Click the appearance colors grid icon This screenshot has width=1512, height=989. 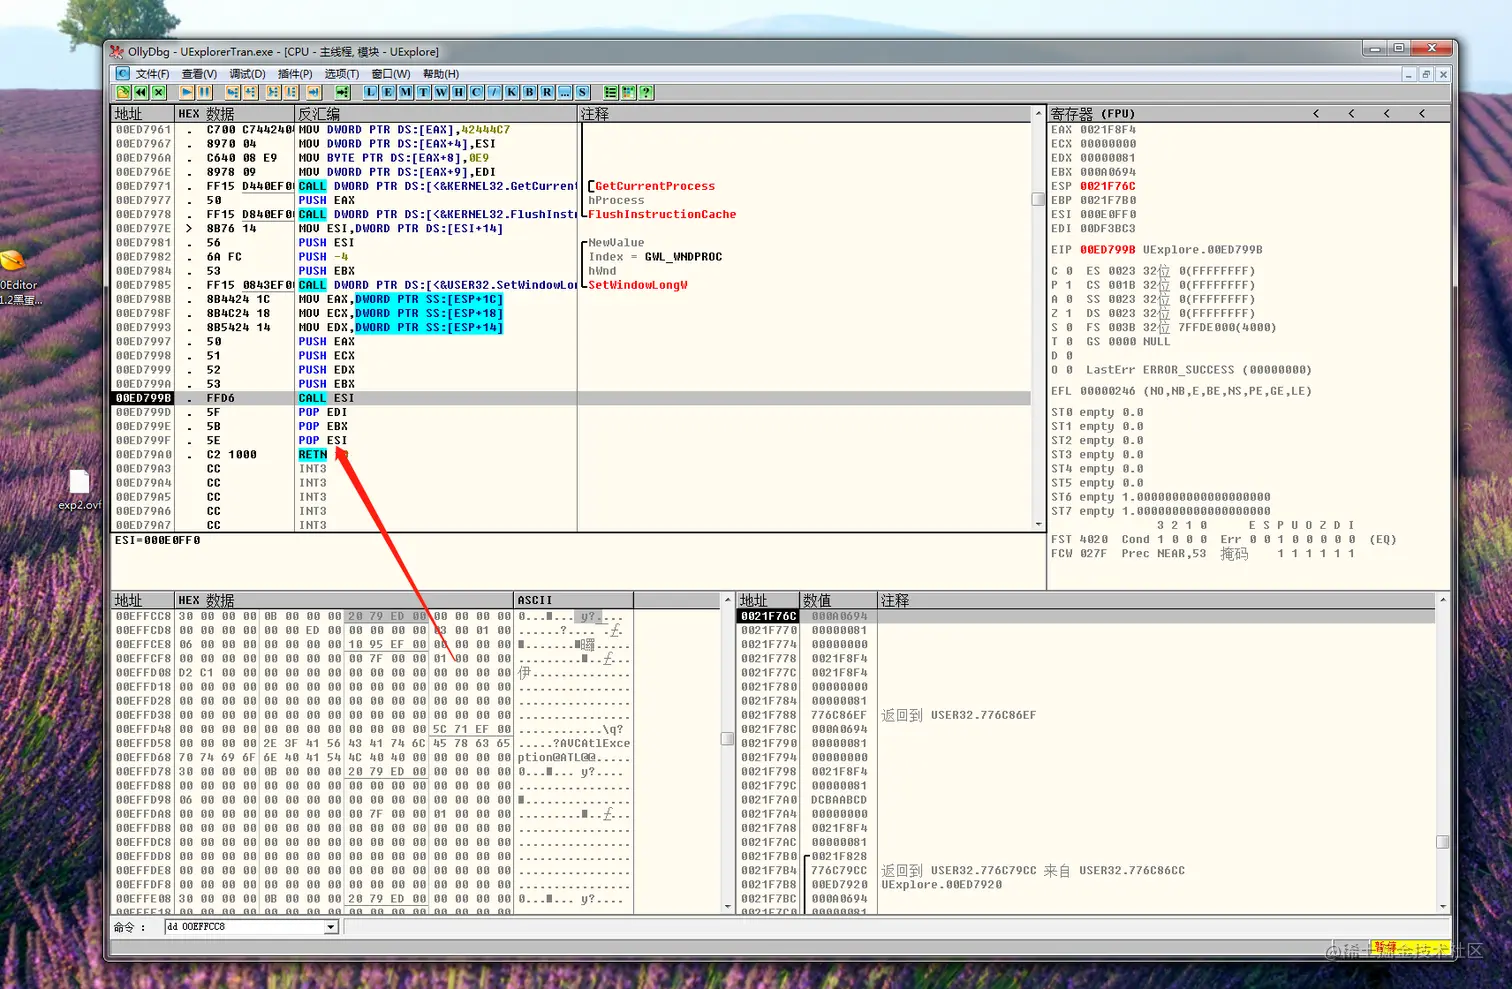click(628, 92)
